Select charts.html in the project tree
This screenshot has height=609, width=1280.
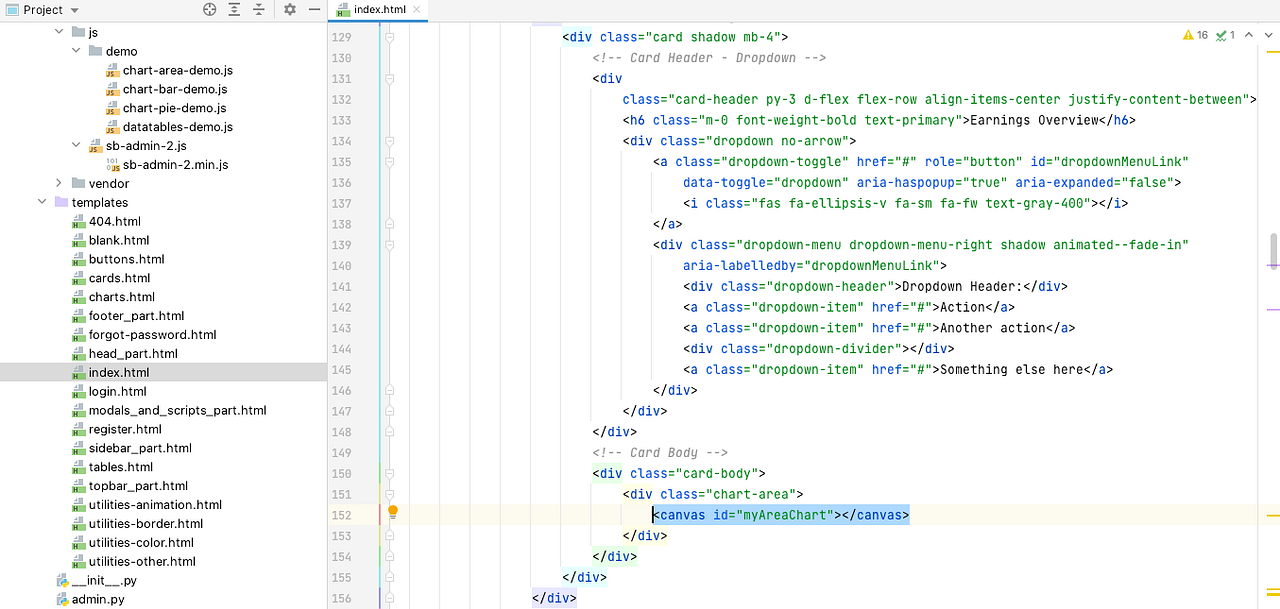point(122,296)
